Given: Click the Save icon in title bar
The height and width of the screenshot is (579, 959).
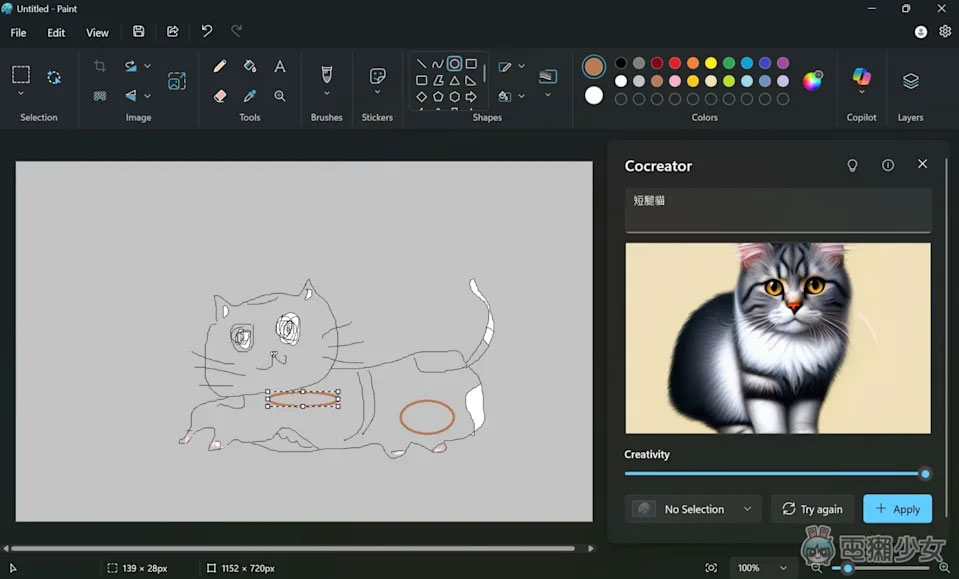Looking at the screenshot, I should [x=139, y=32].
